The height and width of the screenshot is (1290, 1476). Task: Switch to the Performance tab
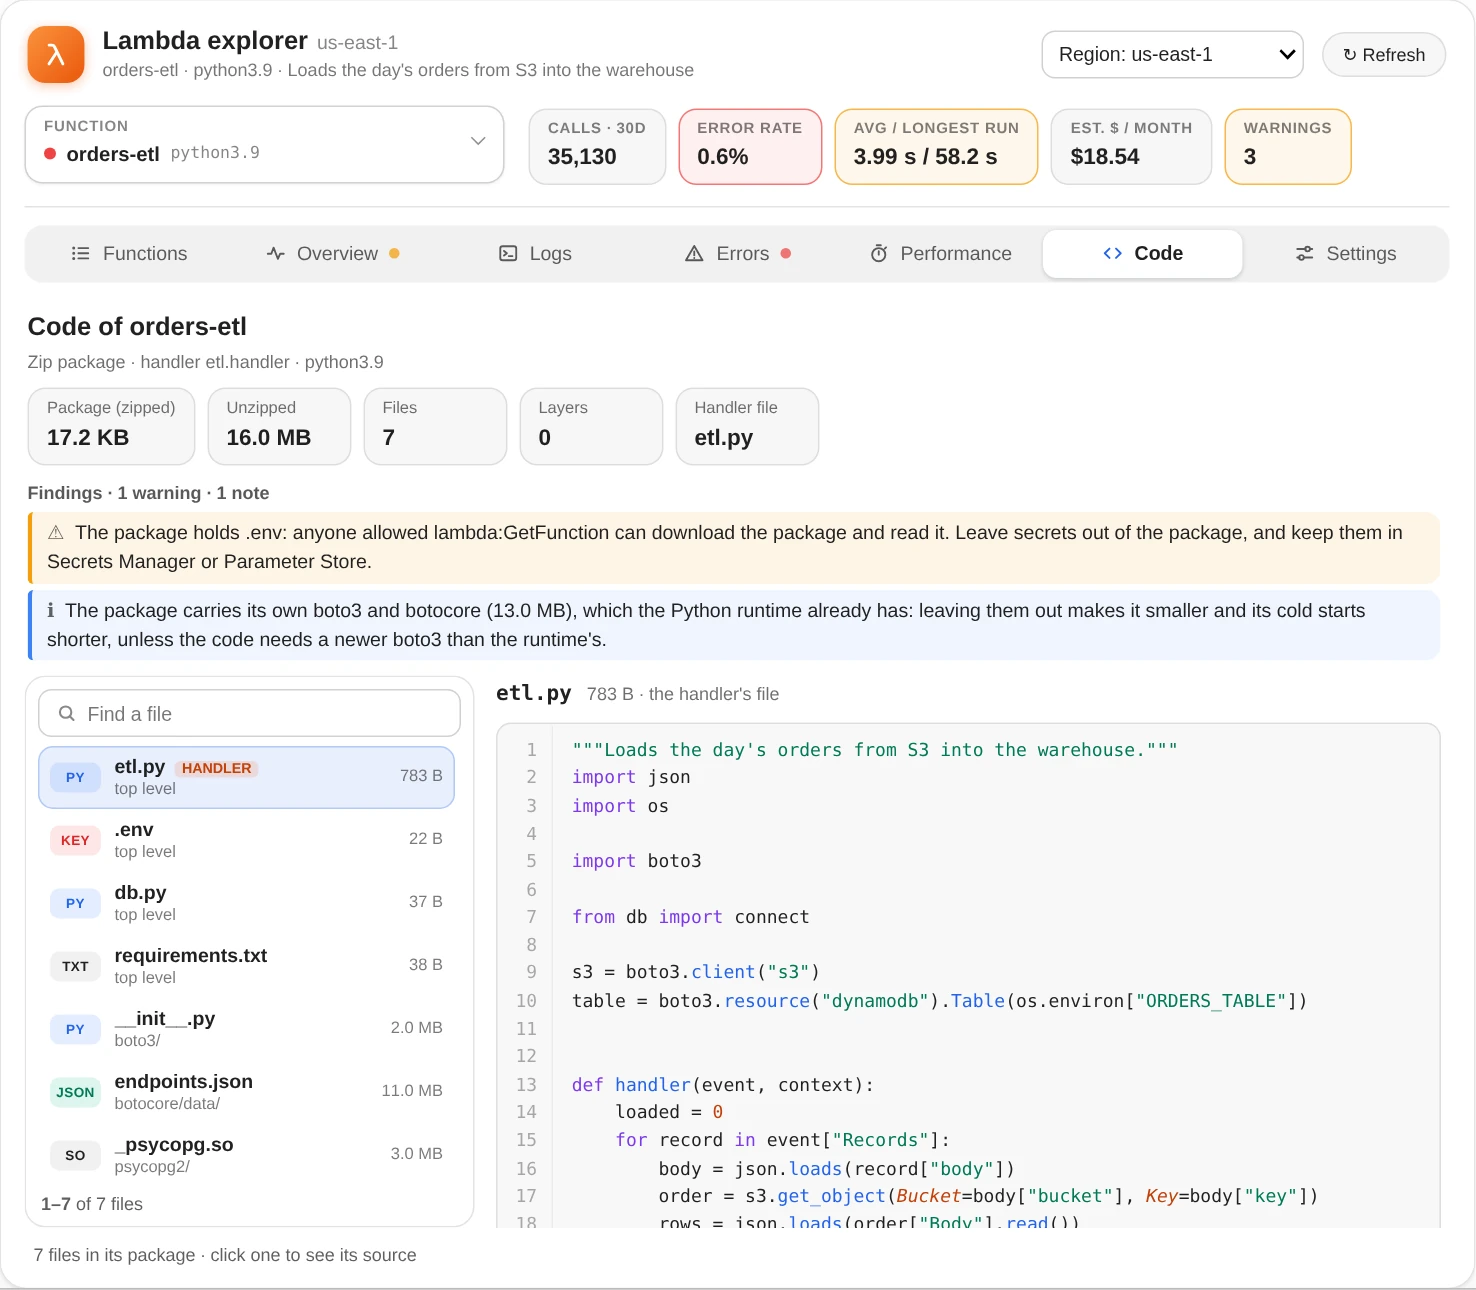click(x=940, y=254)
